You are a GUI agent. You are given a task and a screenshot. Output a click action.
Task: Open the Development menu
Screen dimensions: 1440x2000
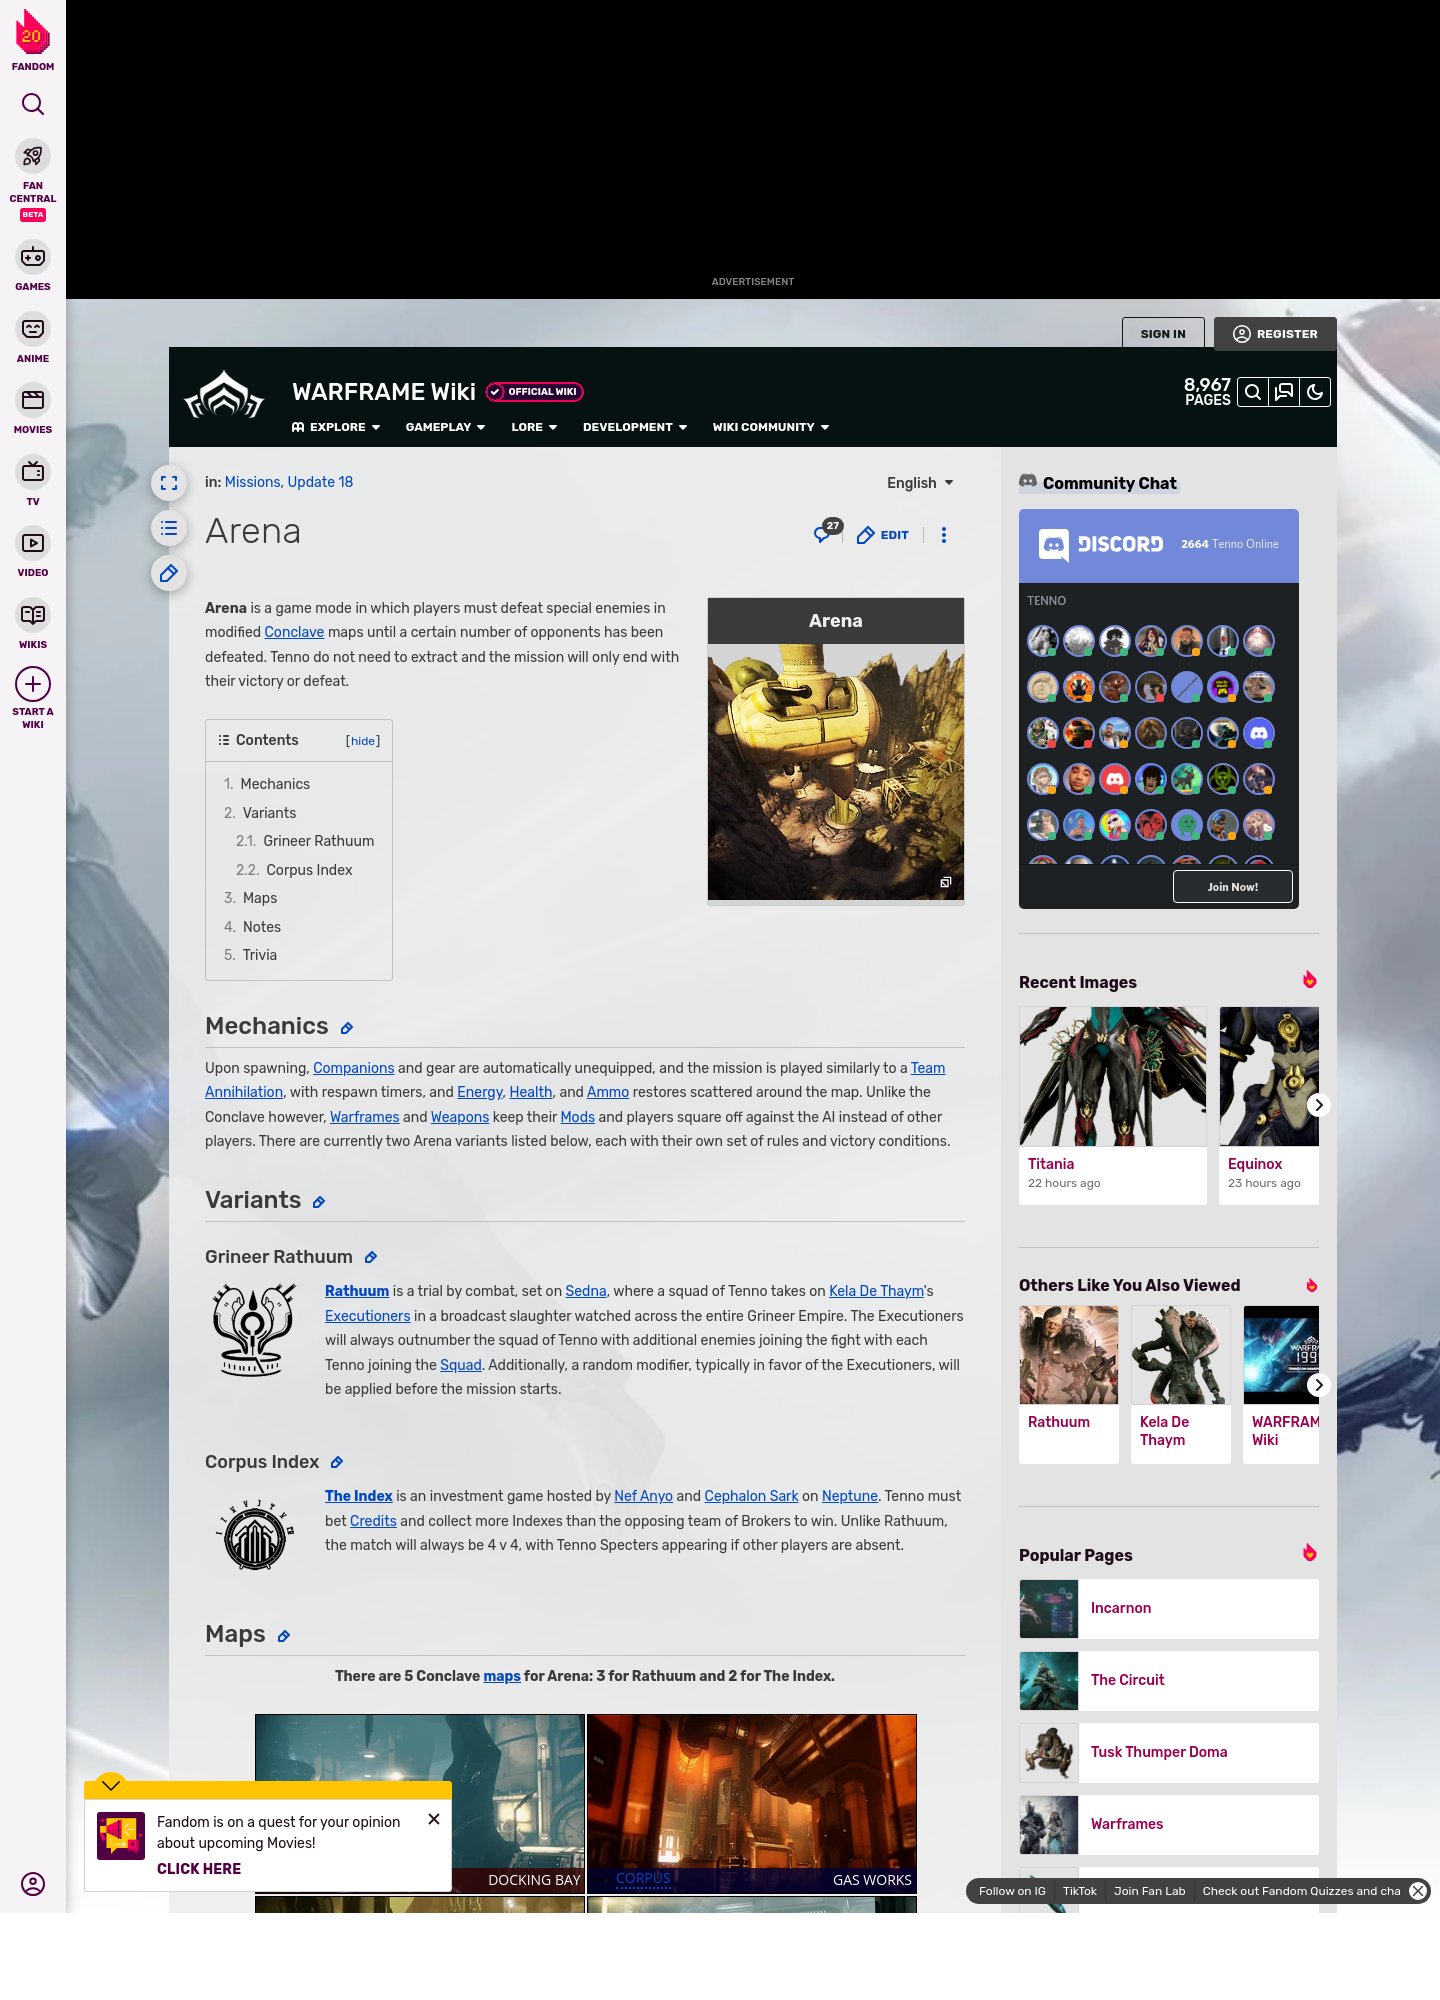point(635,427)
